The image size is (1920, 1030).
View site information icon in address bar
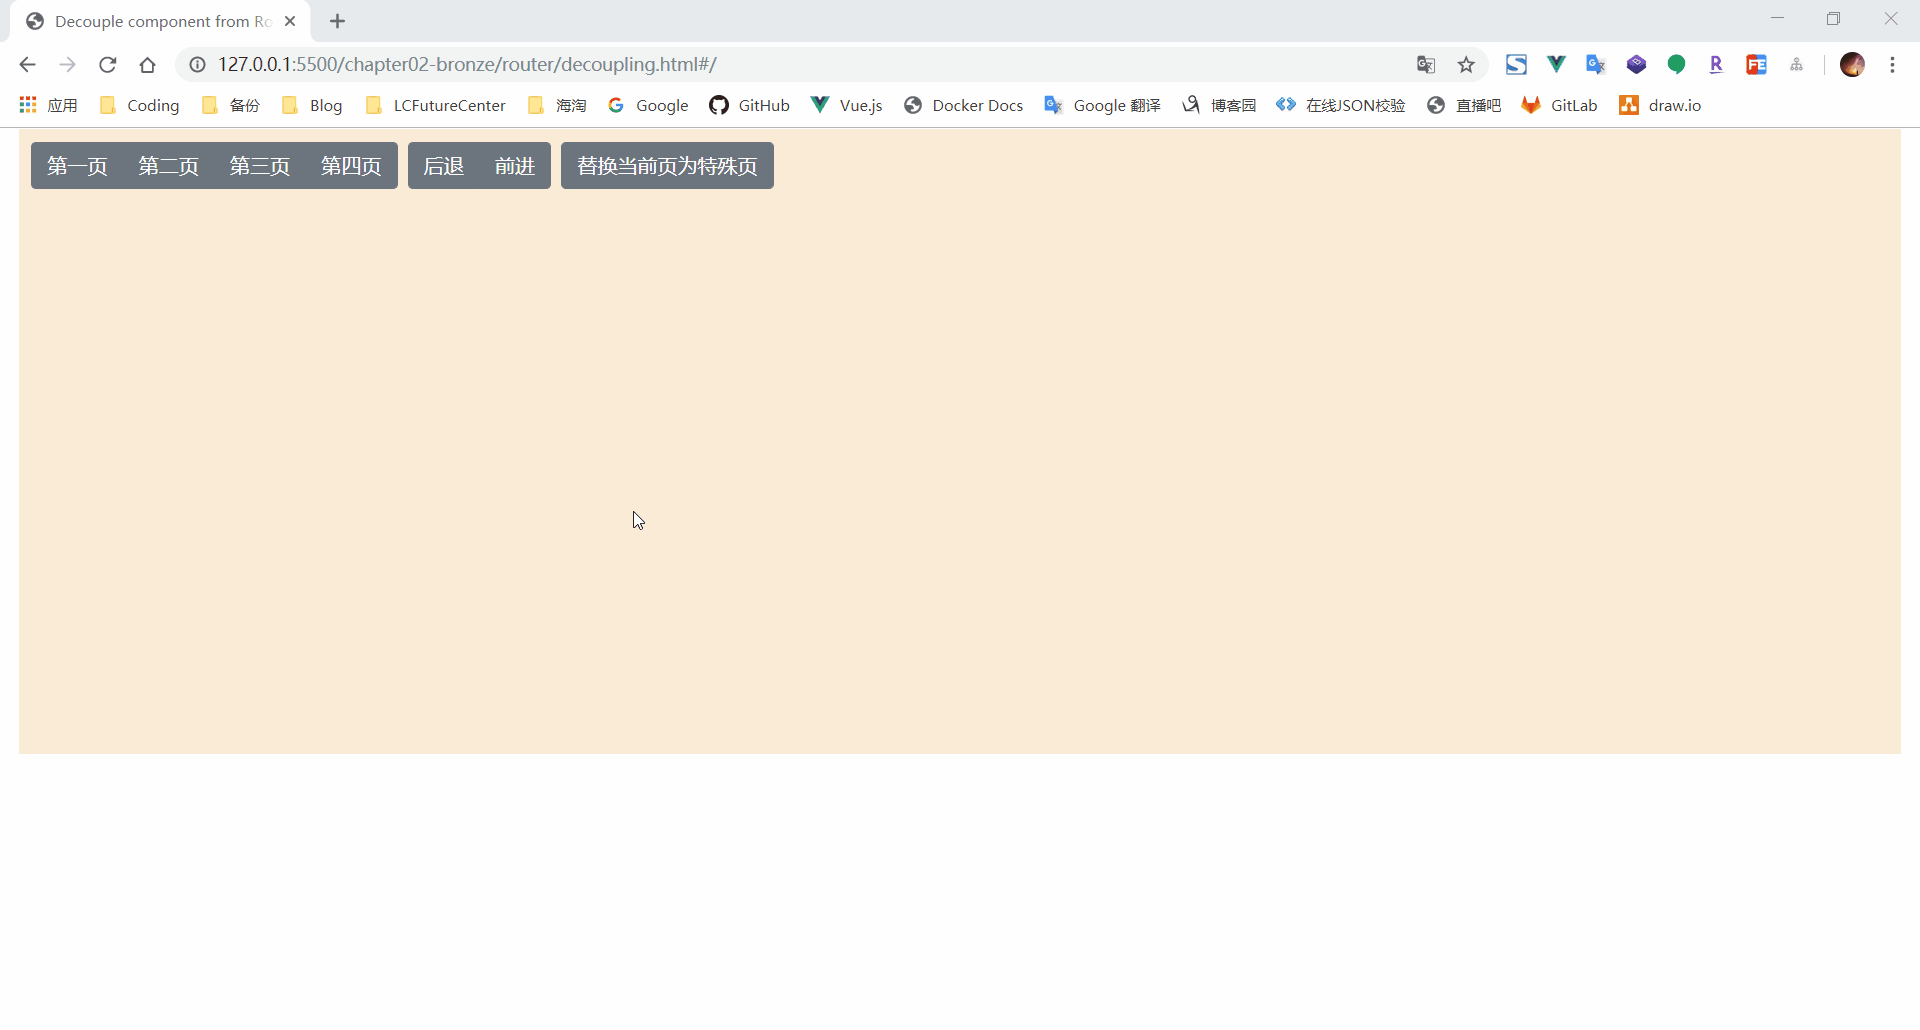pos(198,65)
